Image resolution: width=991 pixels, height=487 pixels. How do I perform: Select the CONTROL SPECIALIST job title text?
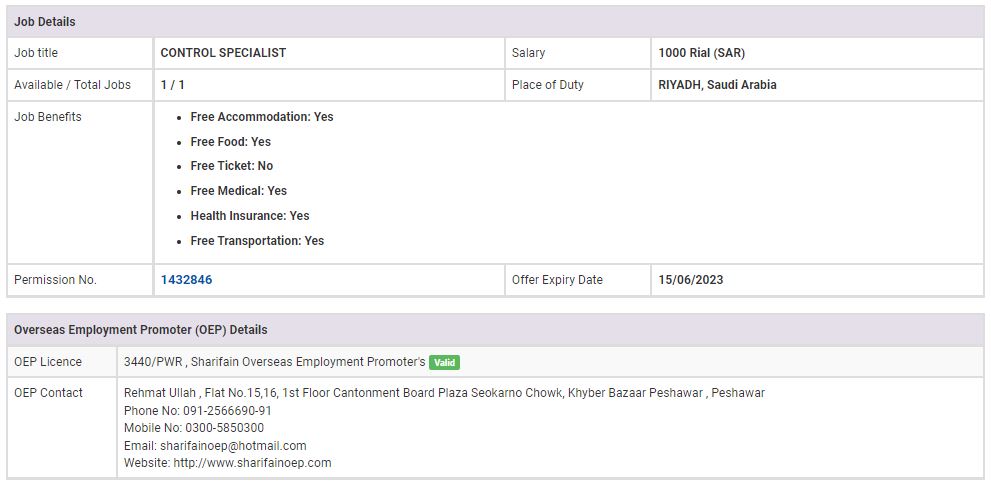click(x=223, y=53)
